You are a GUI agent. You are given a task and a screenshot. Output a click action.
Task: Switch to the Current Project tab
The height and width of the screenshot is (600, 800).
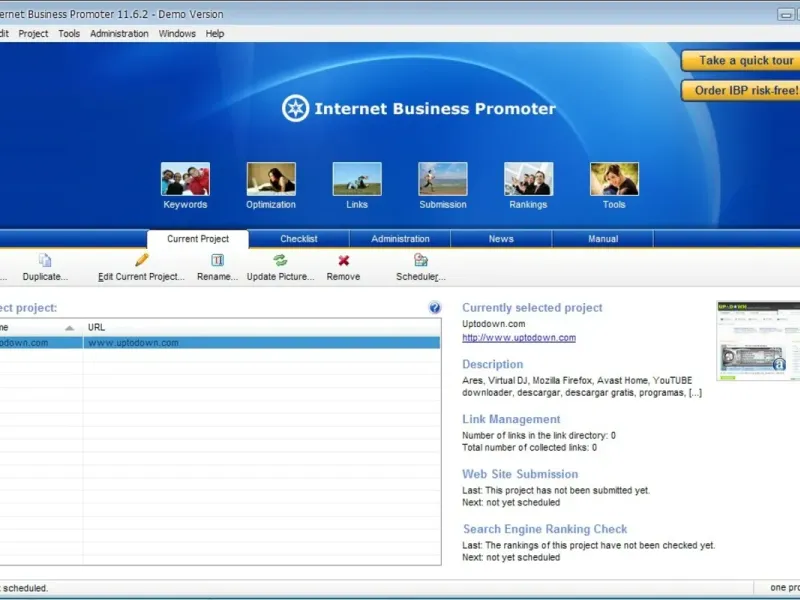(198, 239)
